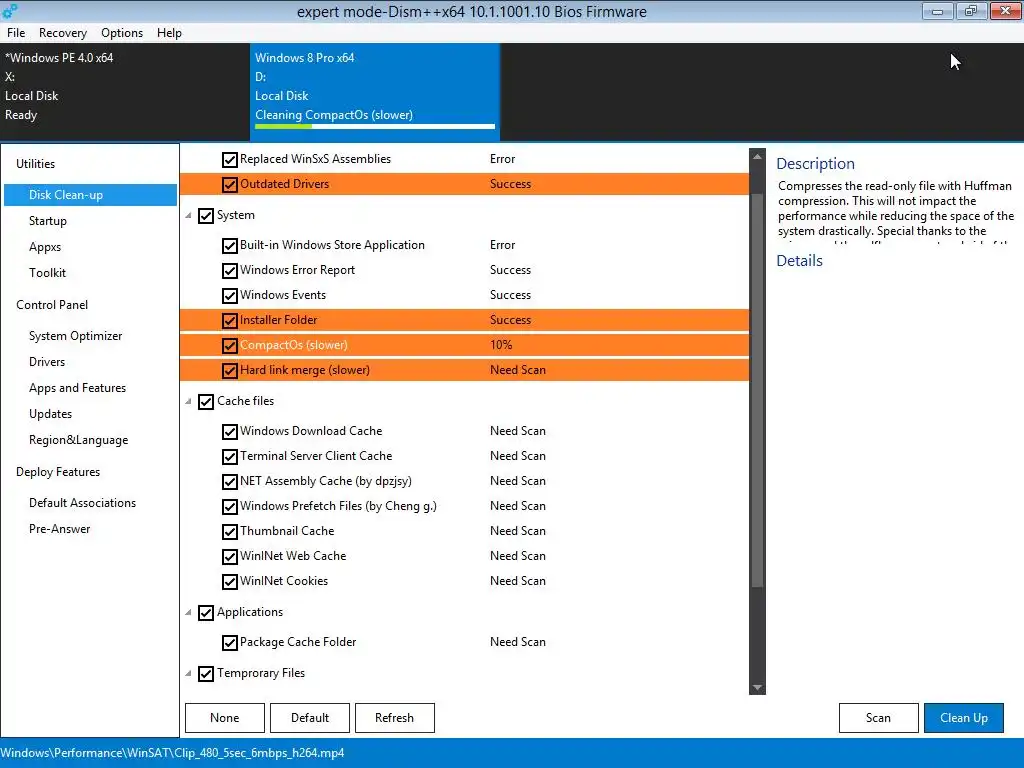Click the None button
This screenshot has width=1024, height=768.
click(225, 718)
